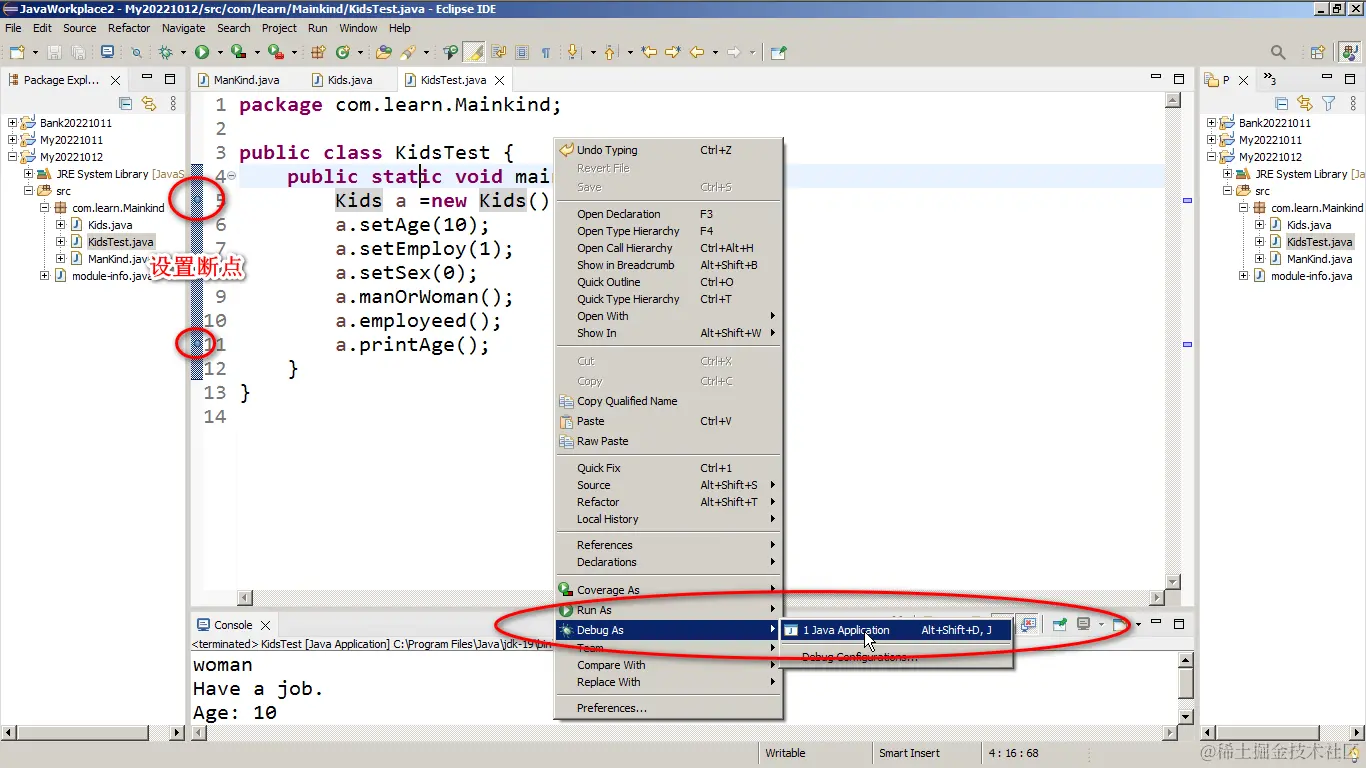Open the Debug toolbar dropdown arrow
The image size is (1366, 768).
[183, 52]
